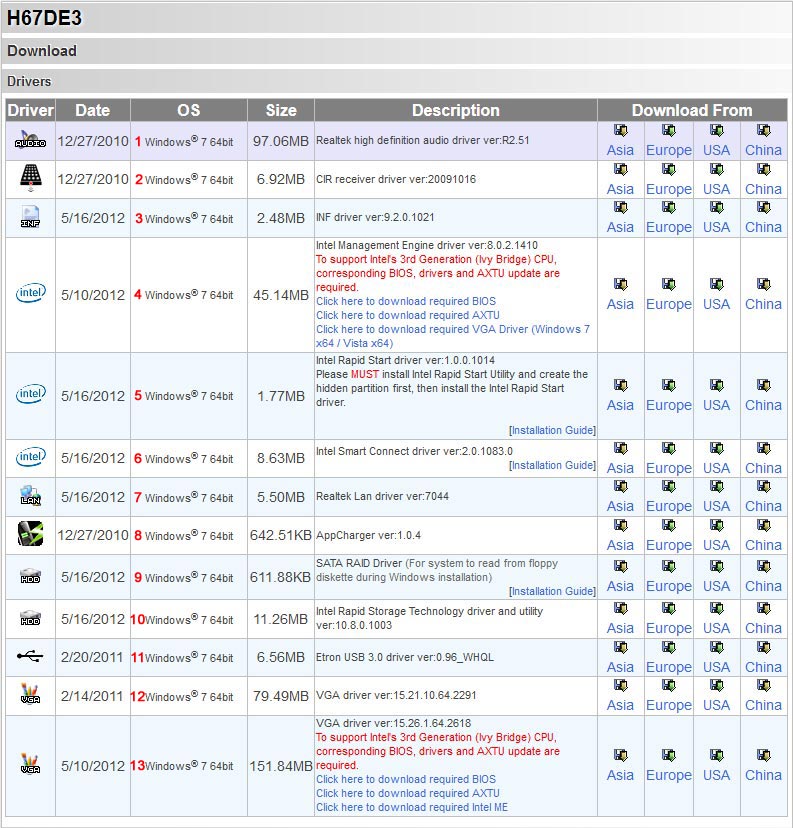Open 'Click here to download required BIOS' in the Management Engine row
This screenshot has height=828, width=793.
click(406, 301)
